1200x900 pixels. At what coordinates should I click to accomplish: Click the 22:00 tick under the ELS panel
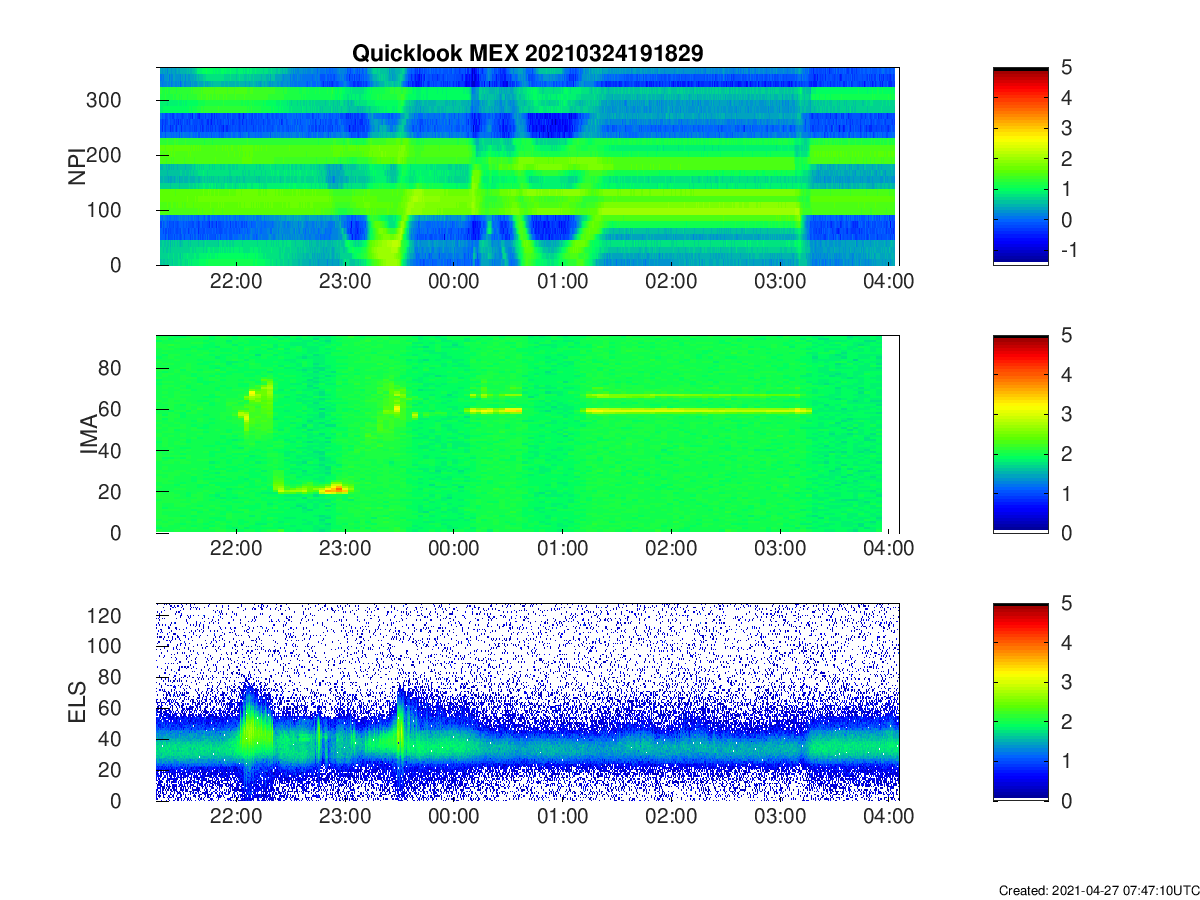[x=236, y=818]
